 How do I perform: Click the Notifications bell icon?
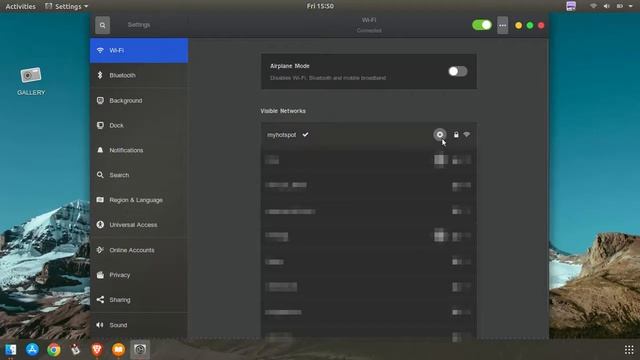click(100, 150)
